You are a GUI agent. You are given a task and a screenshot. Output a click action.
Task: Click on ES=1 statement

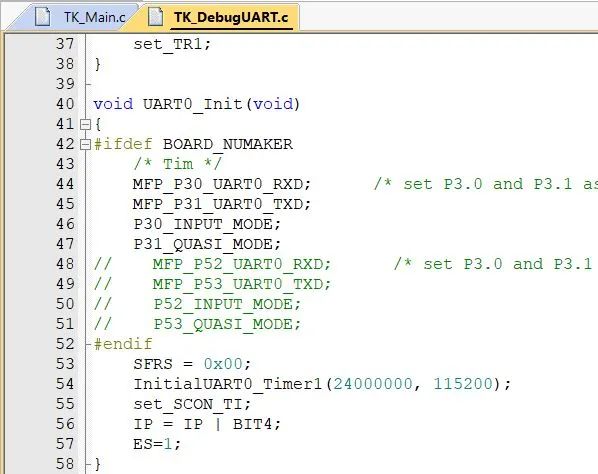click(157, 444)
